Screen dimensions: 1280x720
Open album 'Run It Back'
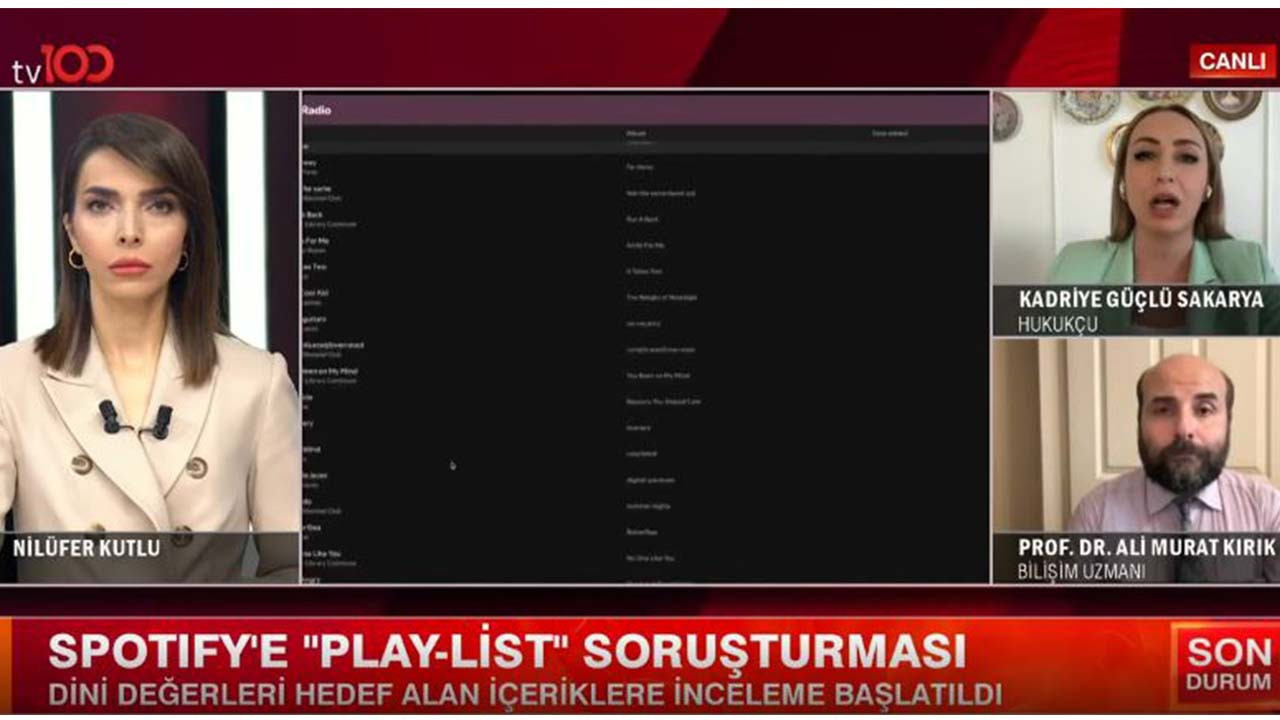(642, 219)
